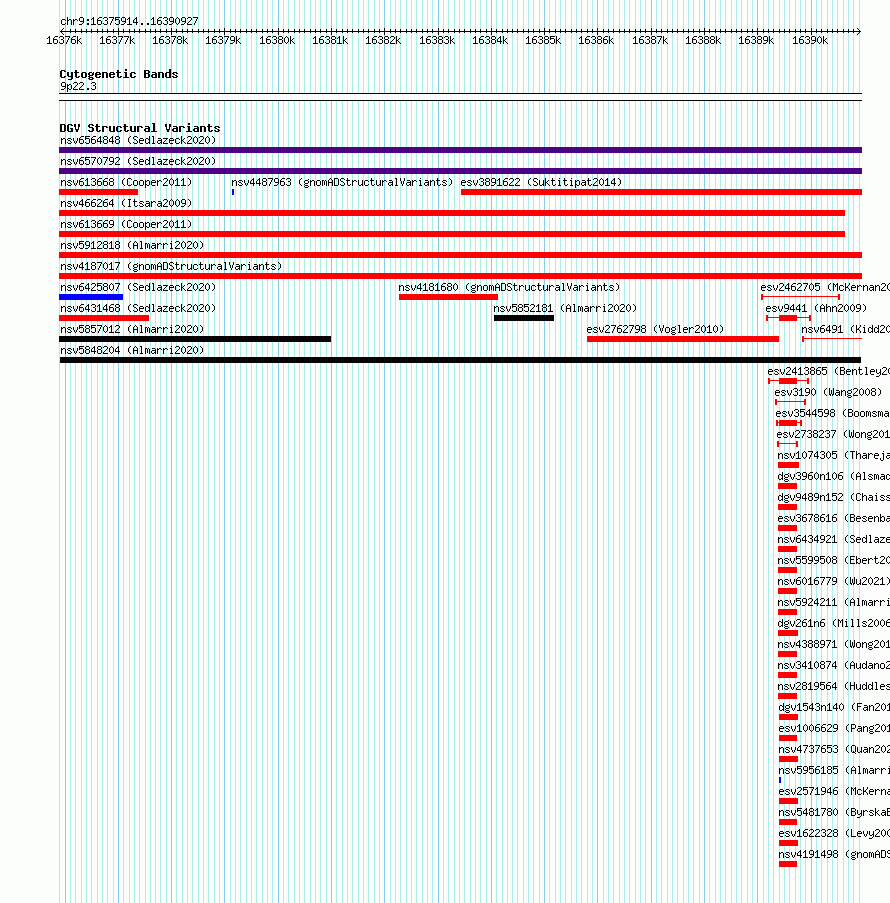Select esv2462705 (McKernan) label

click(825, 287)
